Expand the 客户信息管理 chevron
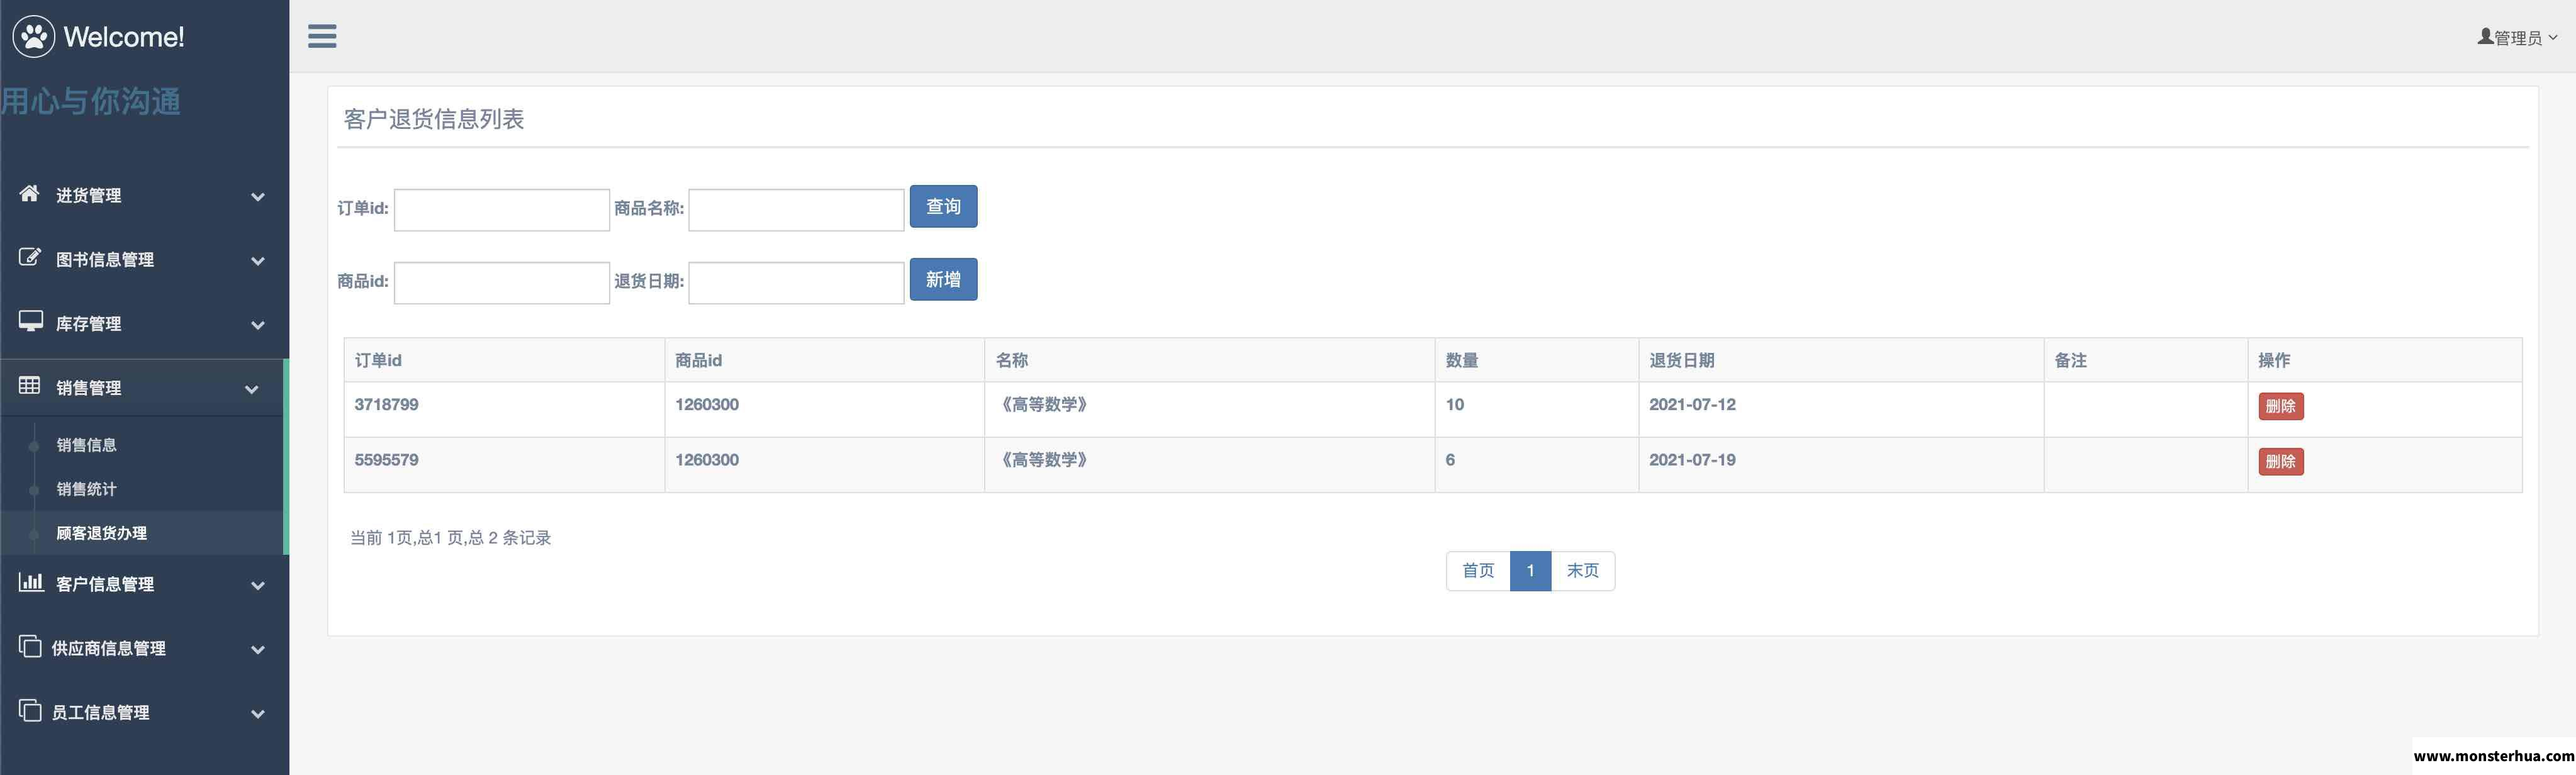 click(258, 586)
